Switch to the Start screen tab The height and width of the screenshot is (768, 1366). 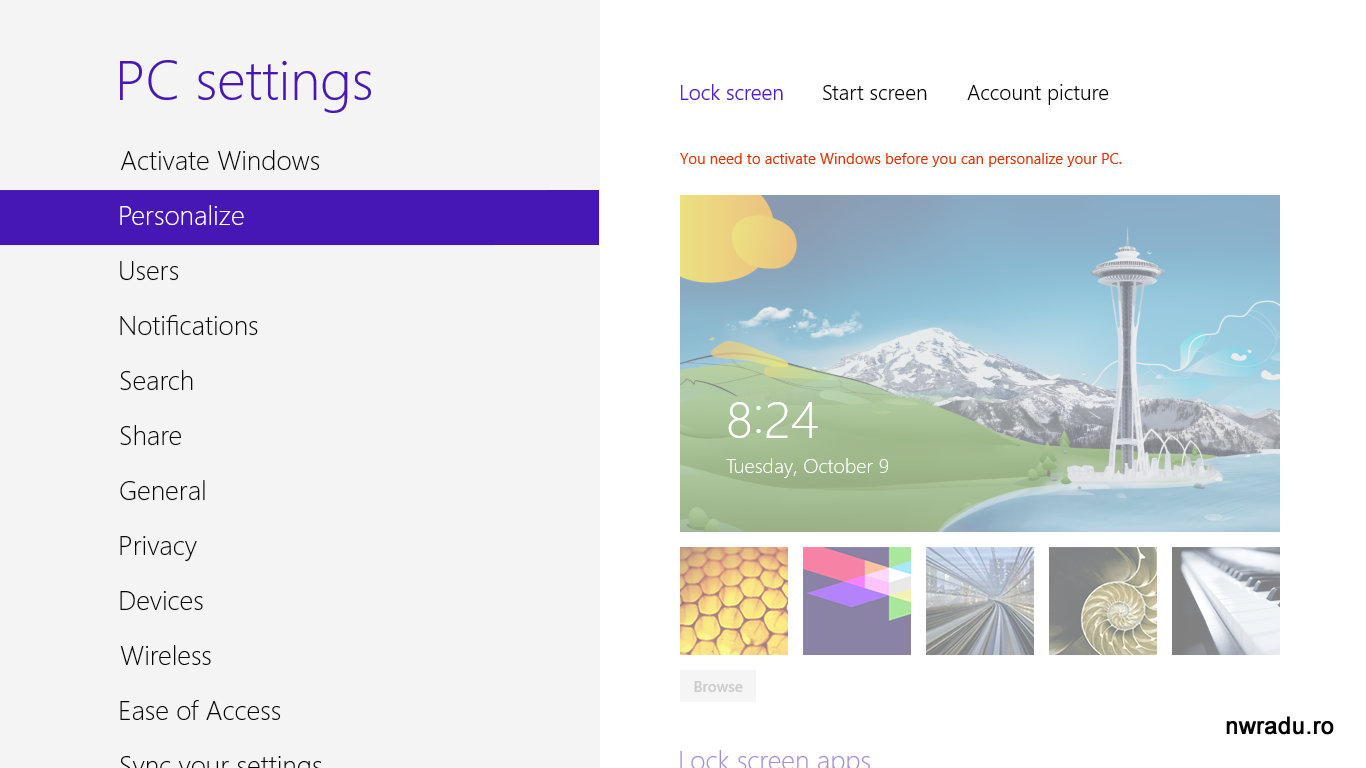click(874, 93)
